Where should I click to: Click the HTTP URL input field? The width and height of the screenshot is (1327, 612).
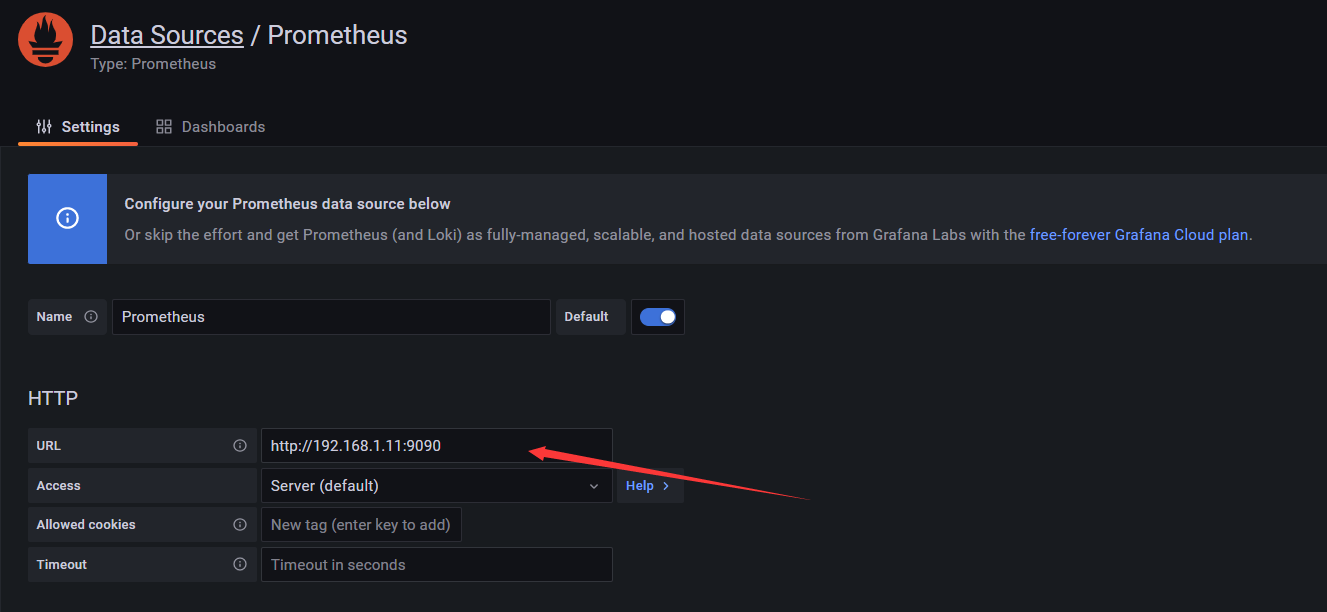(x=435, y=446)
